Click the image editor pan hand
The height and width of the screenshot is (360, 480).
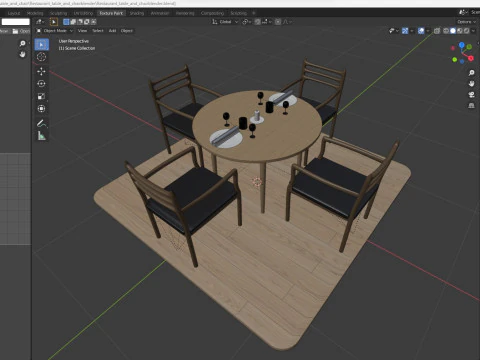(x=22, y=54)
